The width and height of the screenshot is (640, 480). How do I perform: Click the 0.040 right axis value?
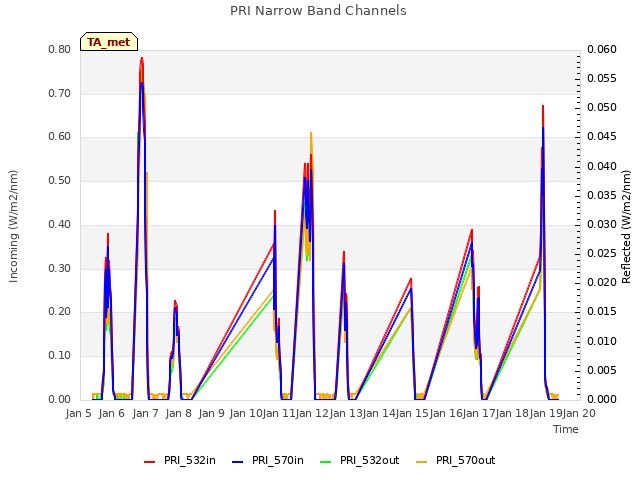tap(602, 166)
